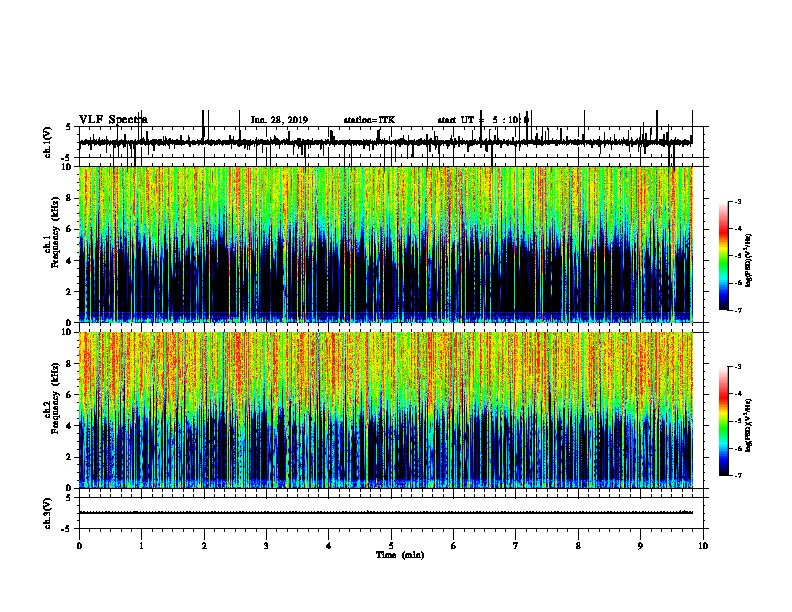
Task: Click x-axis tick label "10" on time axis
Action: (x=703, y=546)
